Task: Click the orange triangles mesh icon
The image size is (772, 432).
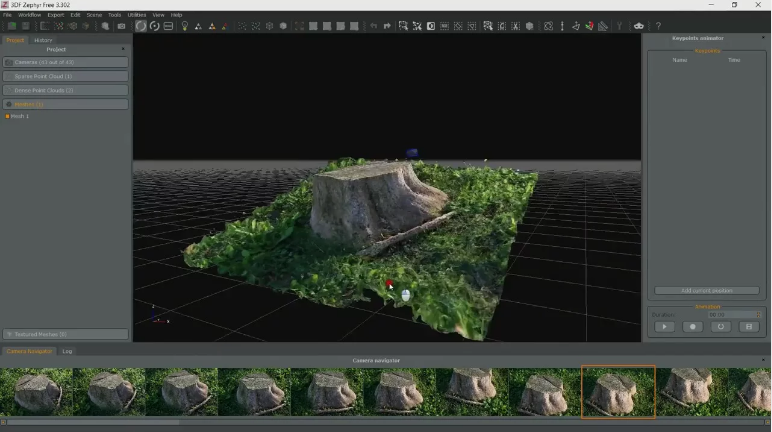Action: tap(212, 26)
